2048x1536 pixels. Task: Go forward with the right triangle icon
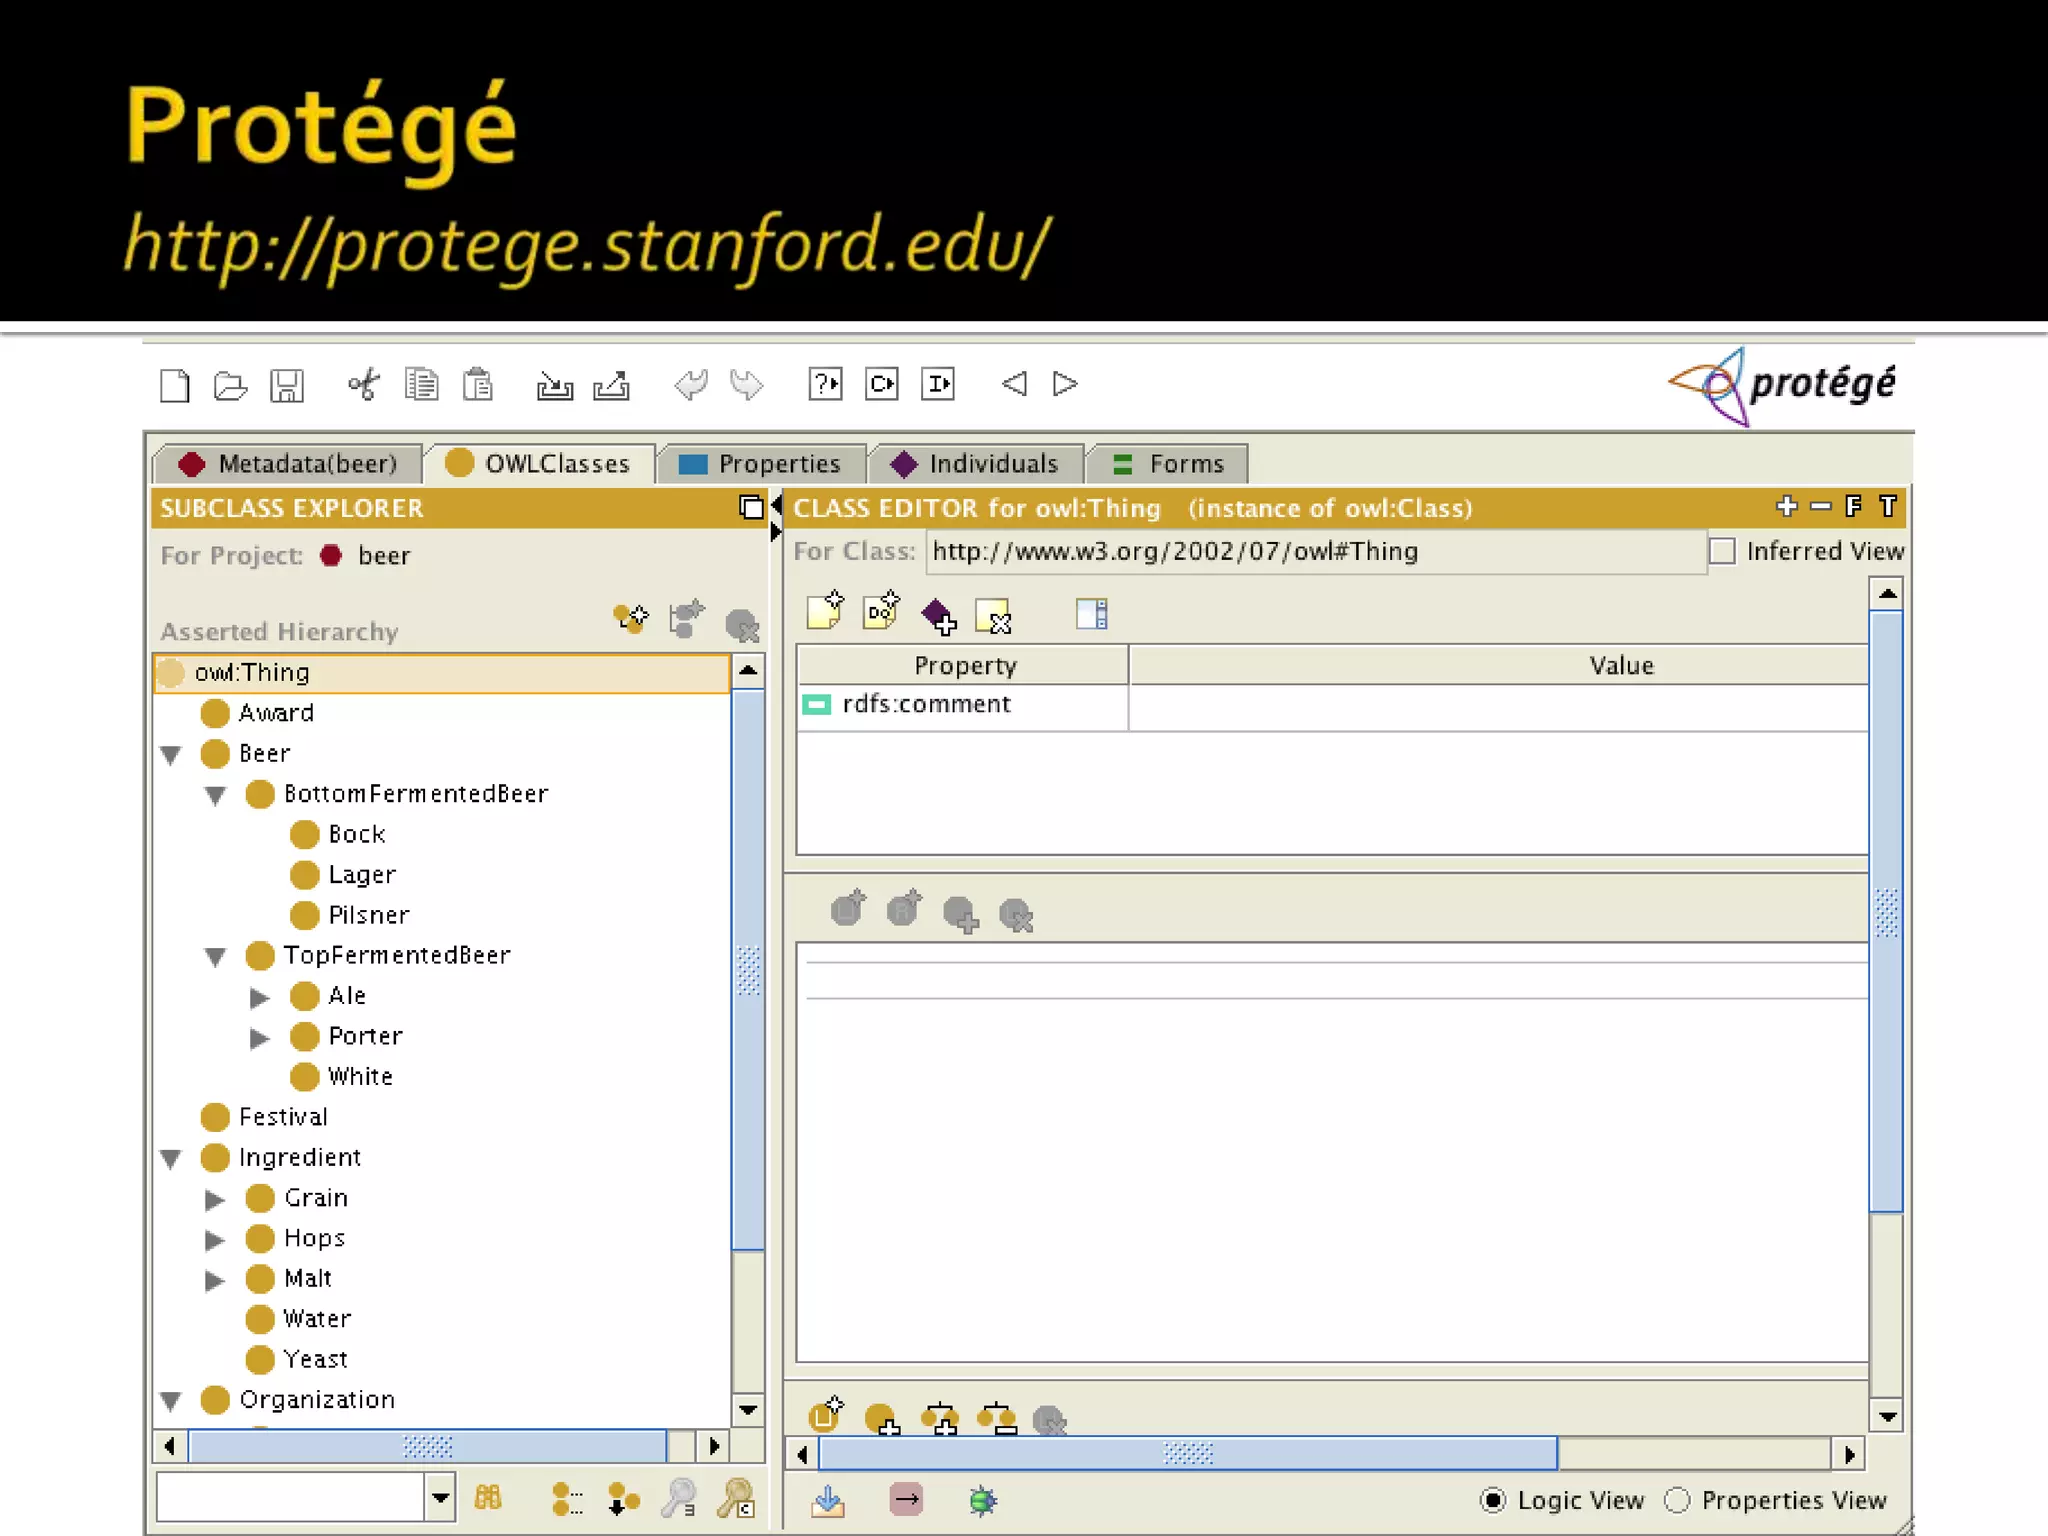[1065, 383]
